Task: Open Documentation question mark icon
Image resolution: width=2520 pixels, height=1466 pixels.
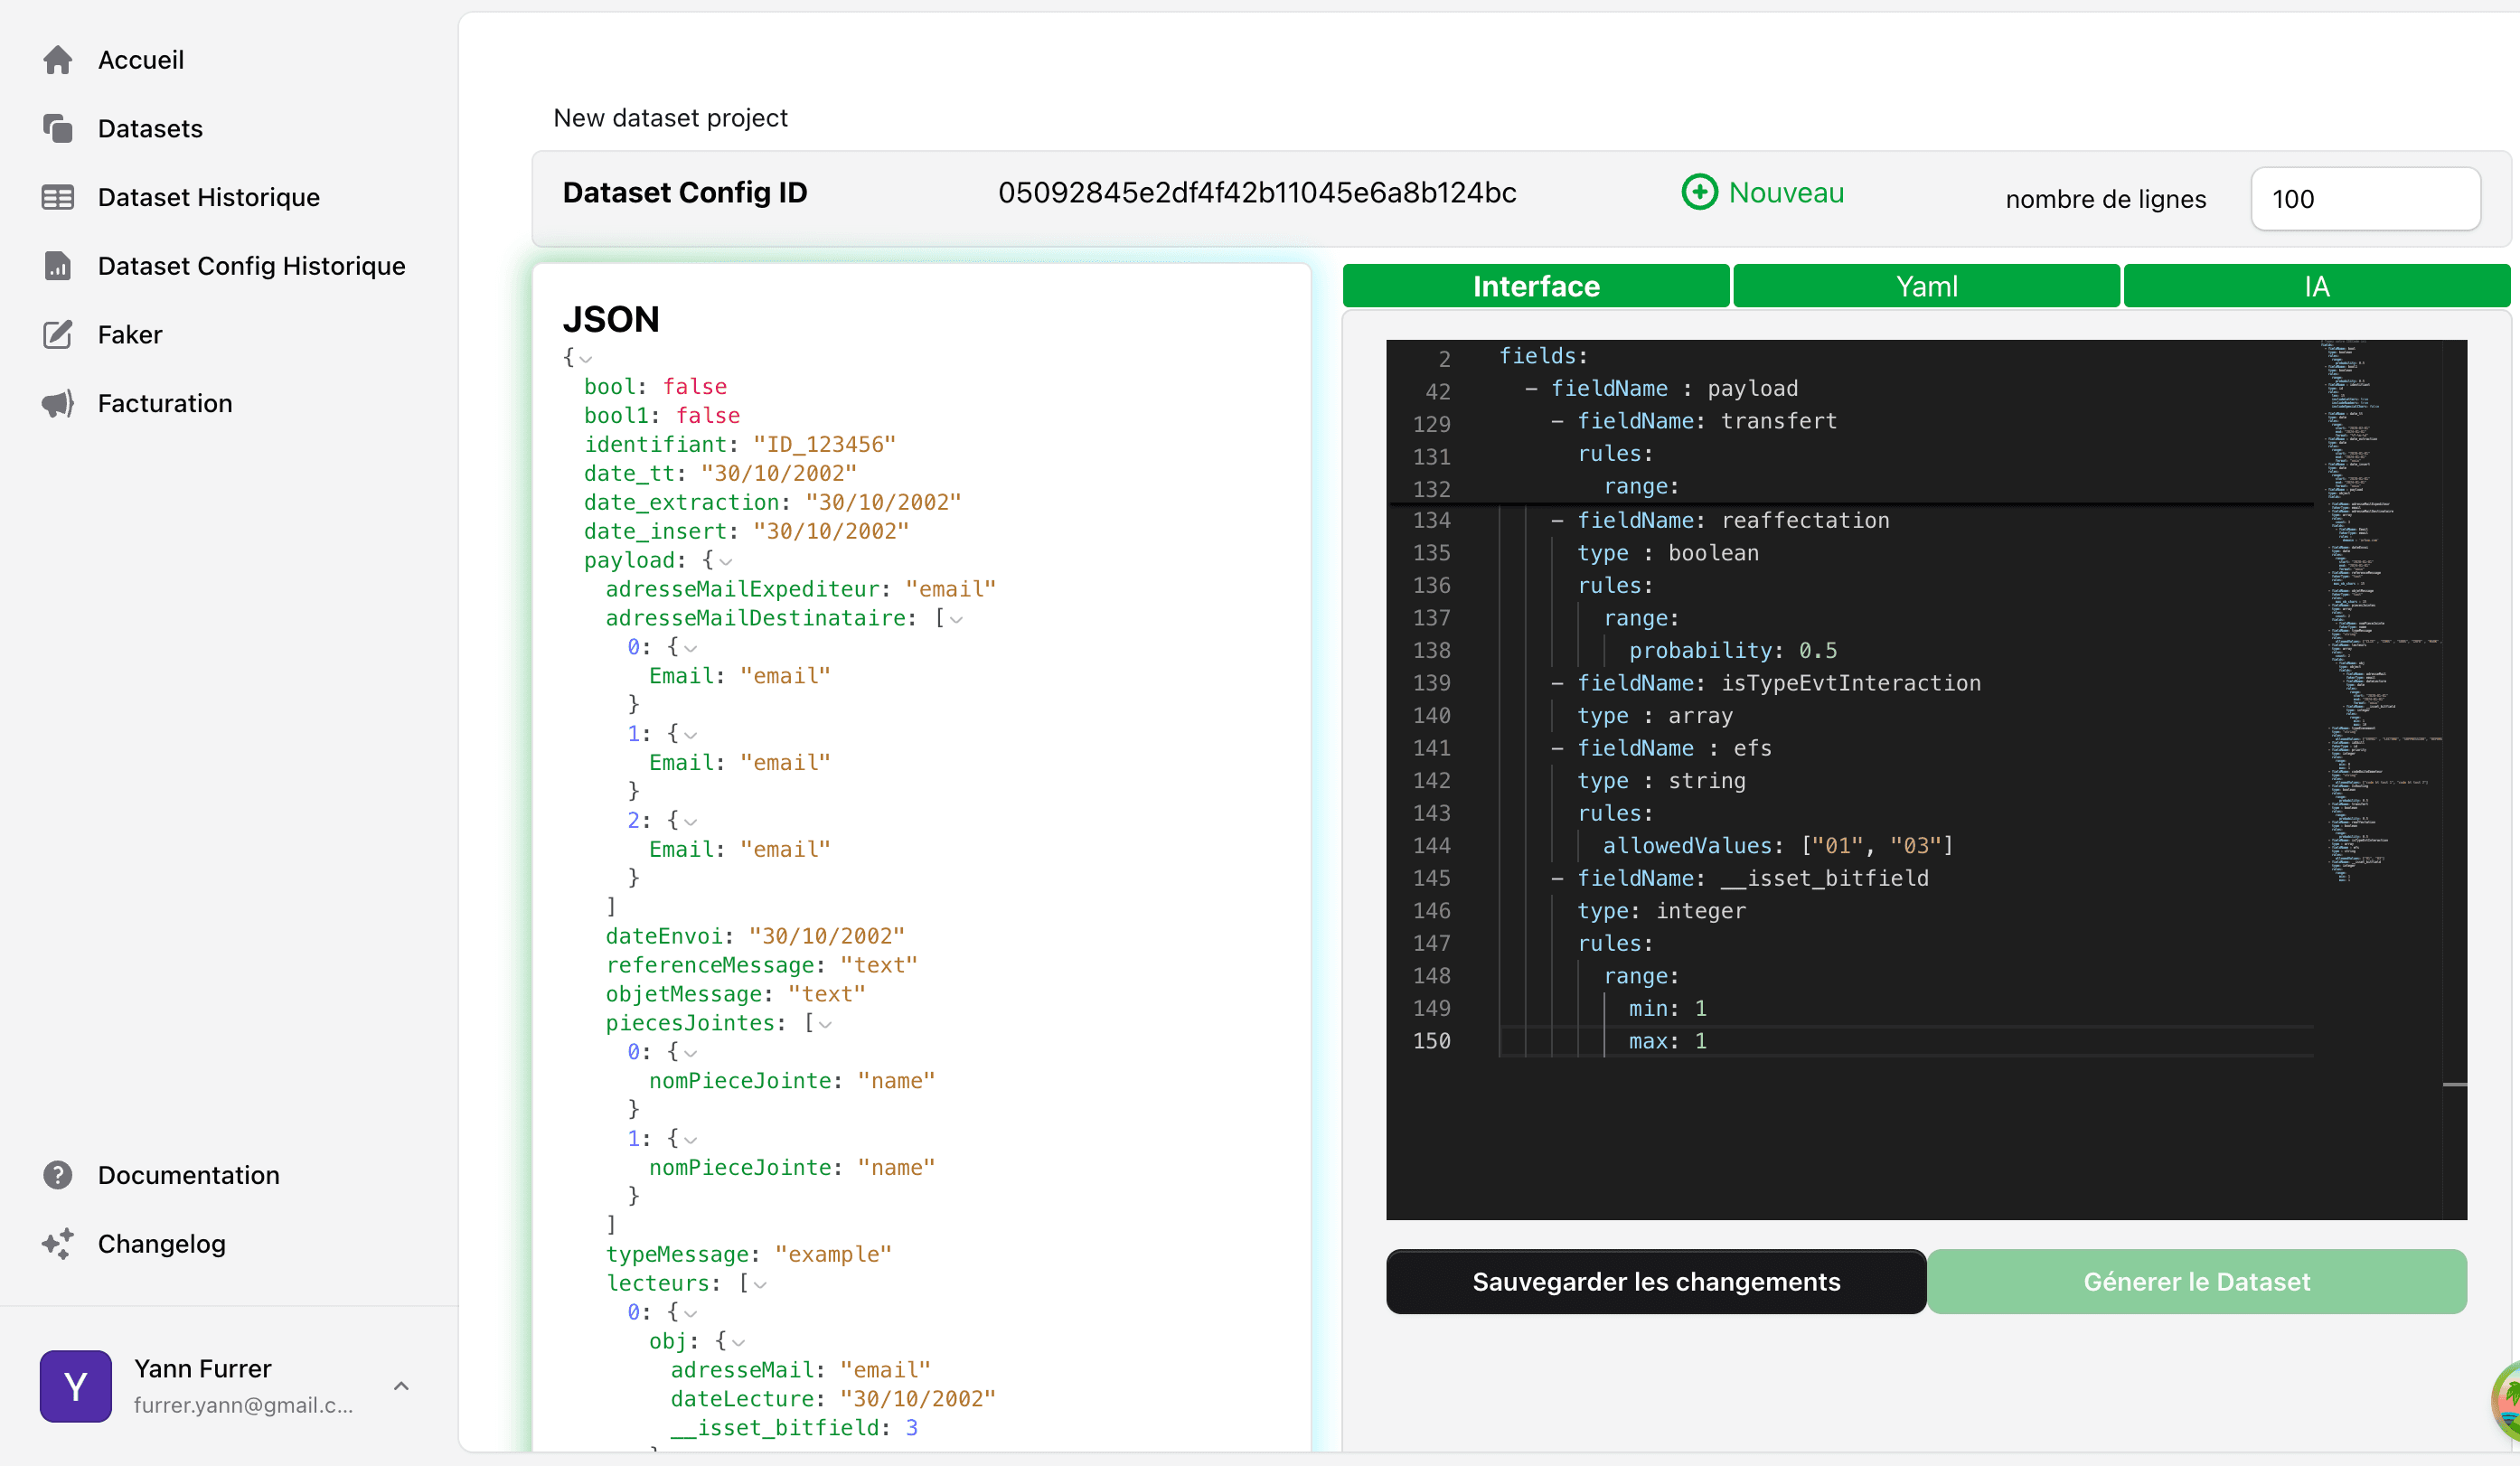Action: [x=58, y=1175]
